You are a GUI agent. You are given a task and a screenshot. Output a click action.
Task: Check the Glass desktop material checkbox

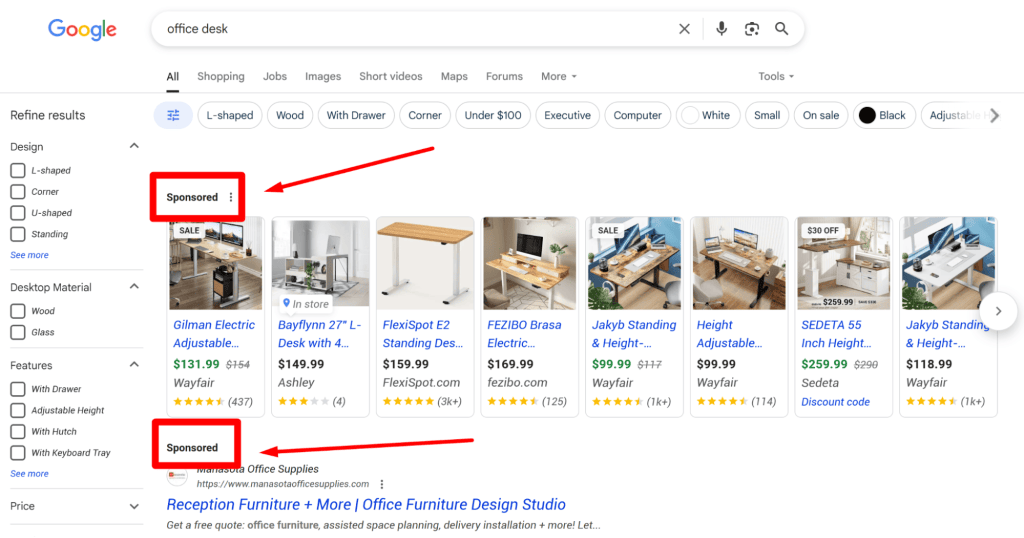click(18, 332)
